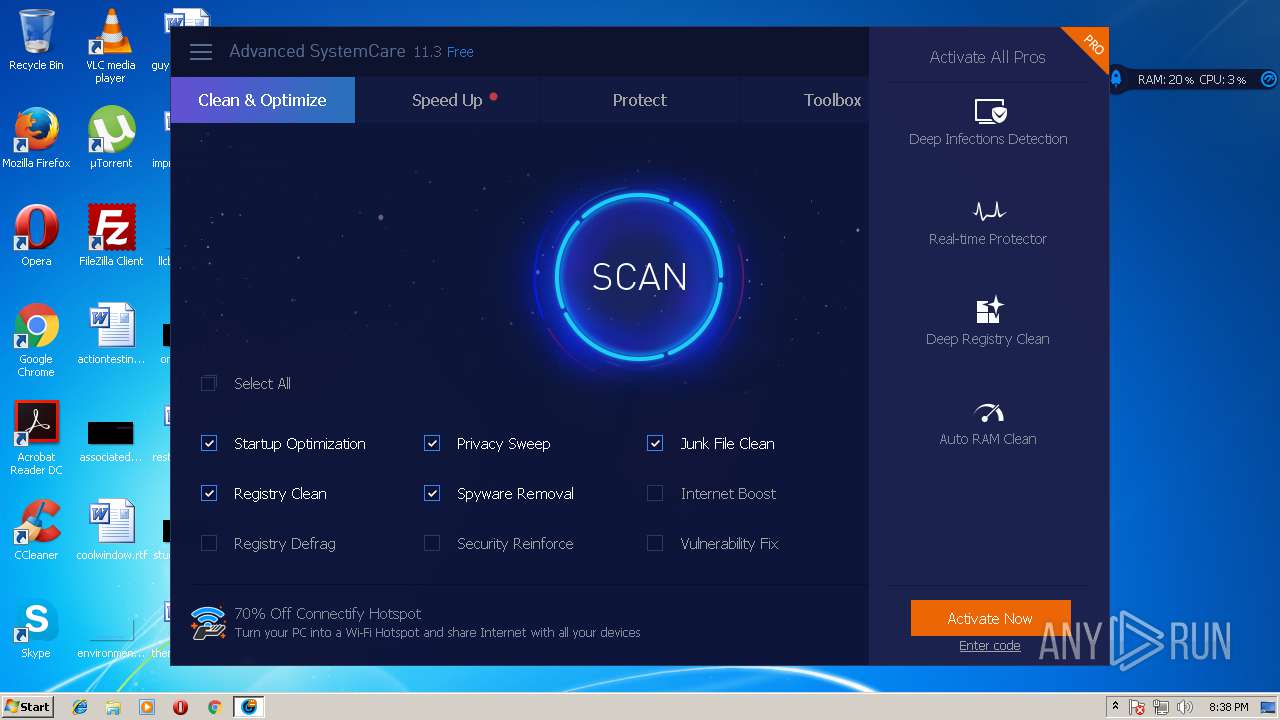Switch to Speed Up tab
The image size is (1280, 720).
click(x=447, y=100)
